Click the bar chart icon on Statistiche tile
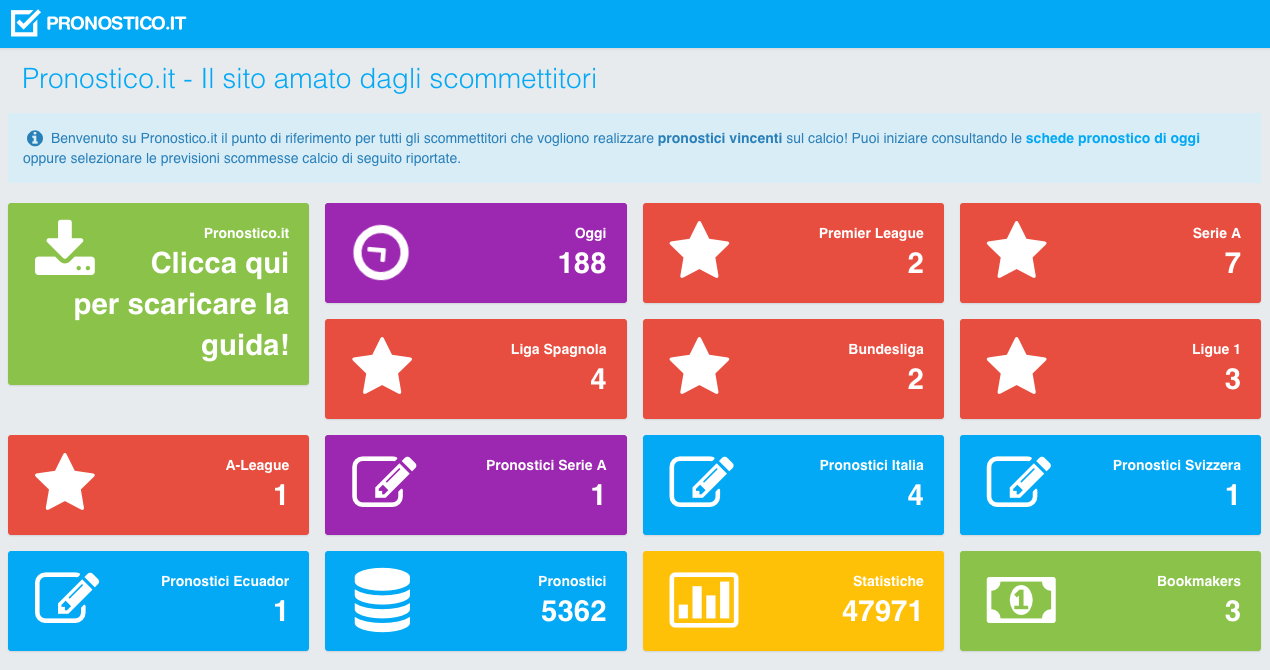This screenshot has width=1270, height=670. click(x=704, y=600)
